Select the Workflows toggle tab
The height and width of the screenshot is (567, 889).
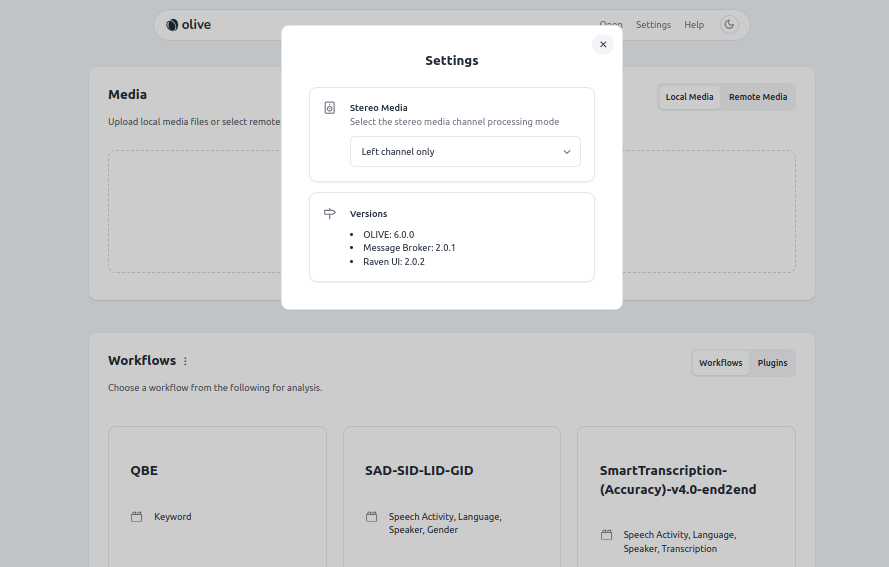[720, 363]
